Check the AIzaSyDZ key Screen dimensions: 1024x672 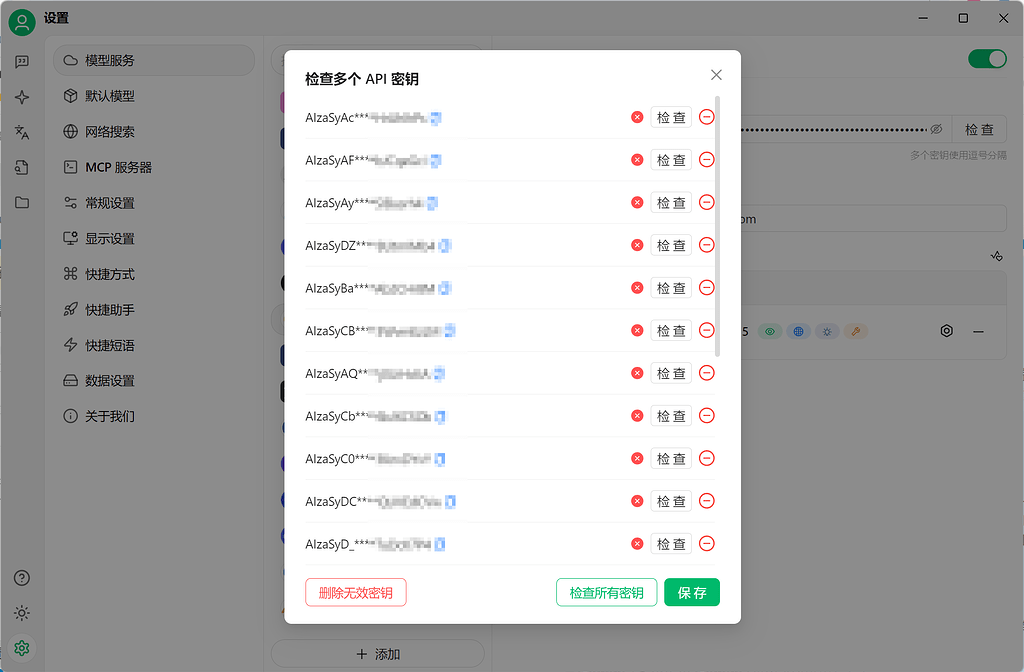(x=671, y=246)
